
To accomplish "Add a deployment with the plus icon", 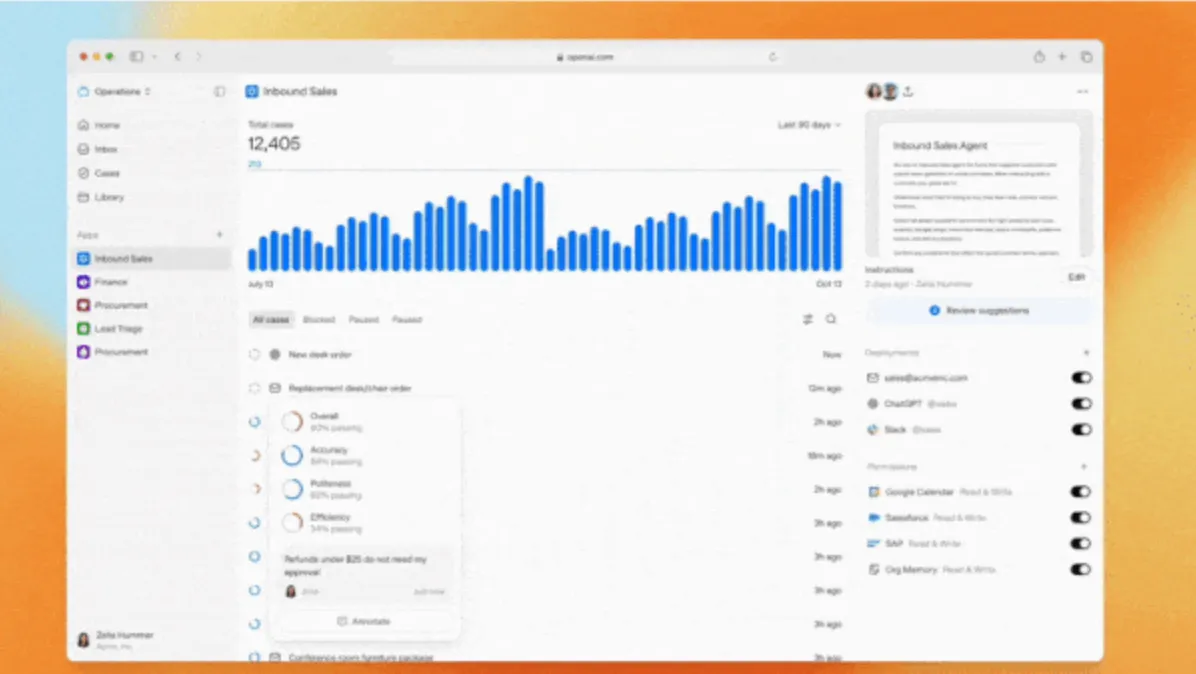I will [x=1086, y=352].
